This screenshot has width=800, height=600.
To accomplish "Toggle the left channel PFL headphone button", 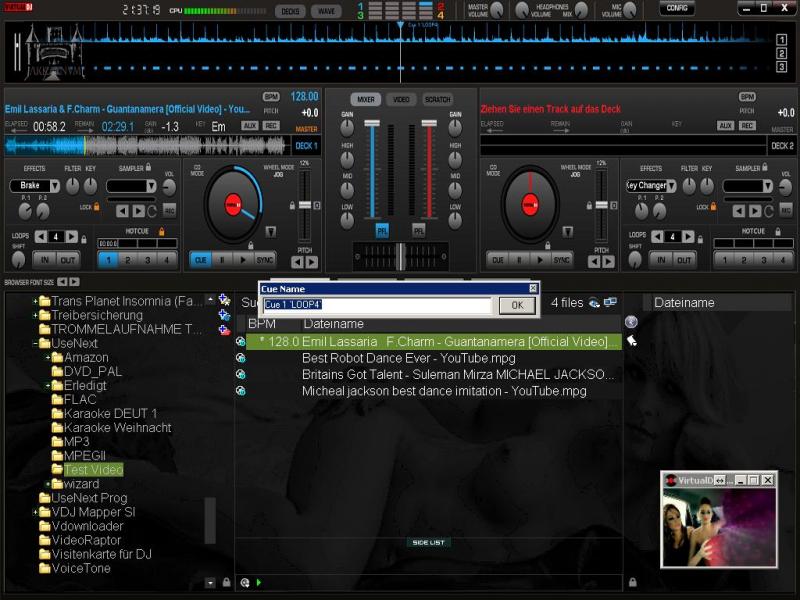I will [382, 230].
